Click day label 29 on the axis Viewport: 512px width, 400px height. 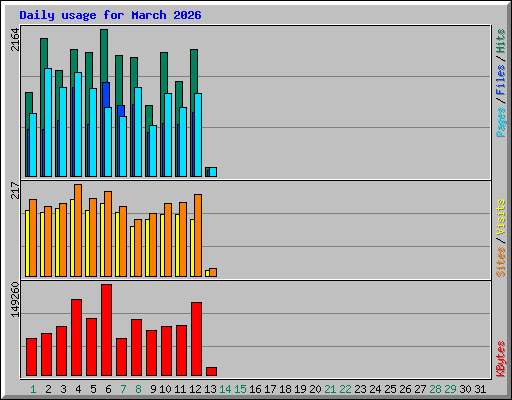[x=450, y=389]
